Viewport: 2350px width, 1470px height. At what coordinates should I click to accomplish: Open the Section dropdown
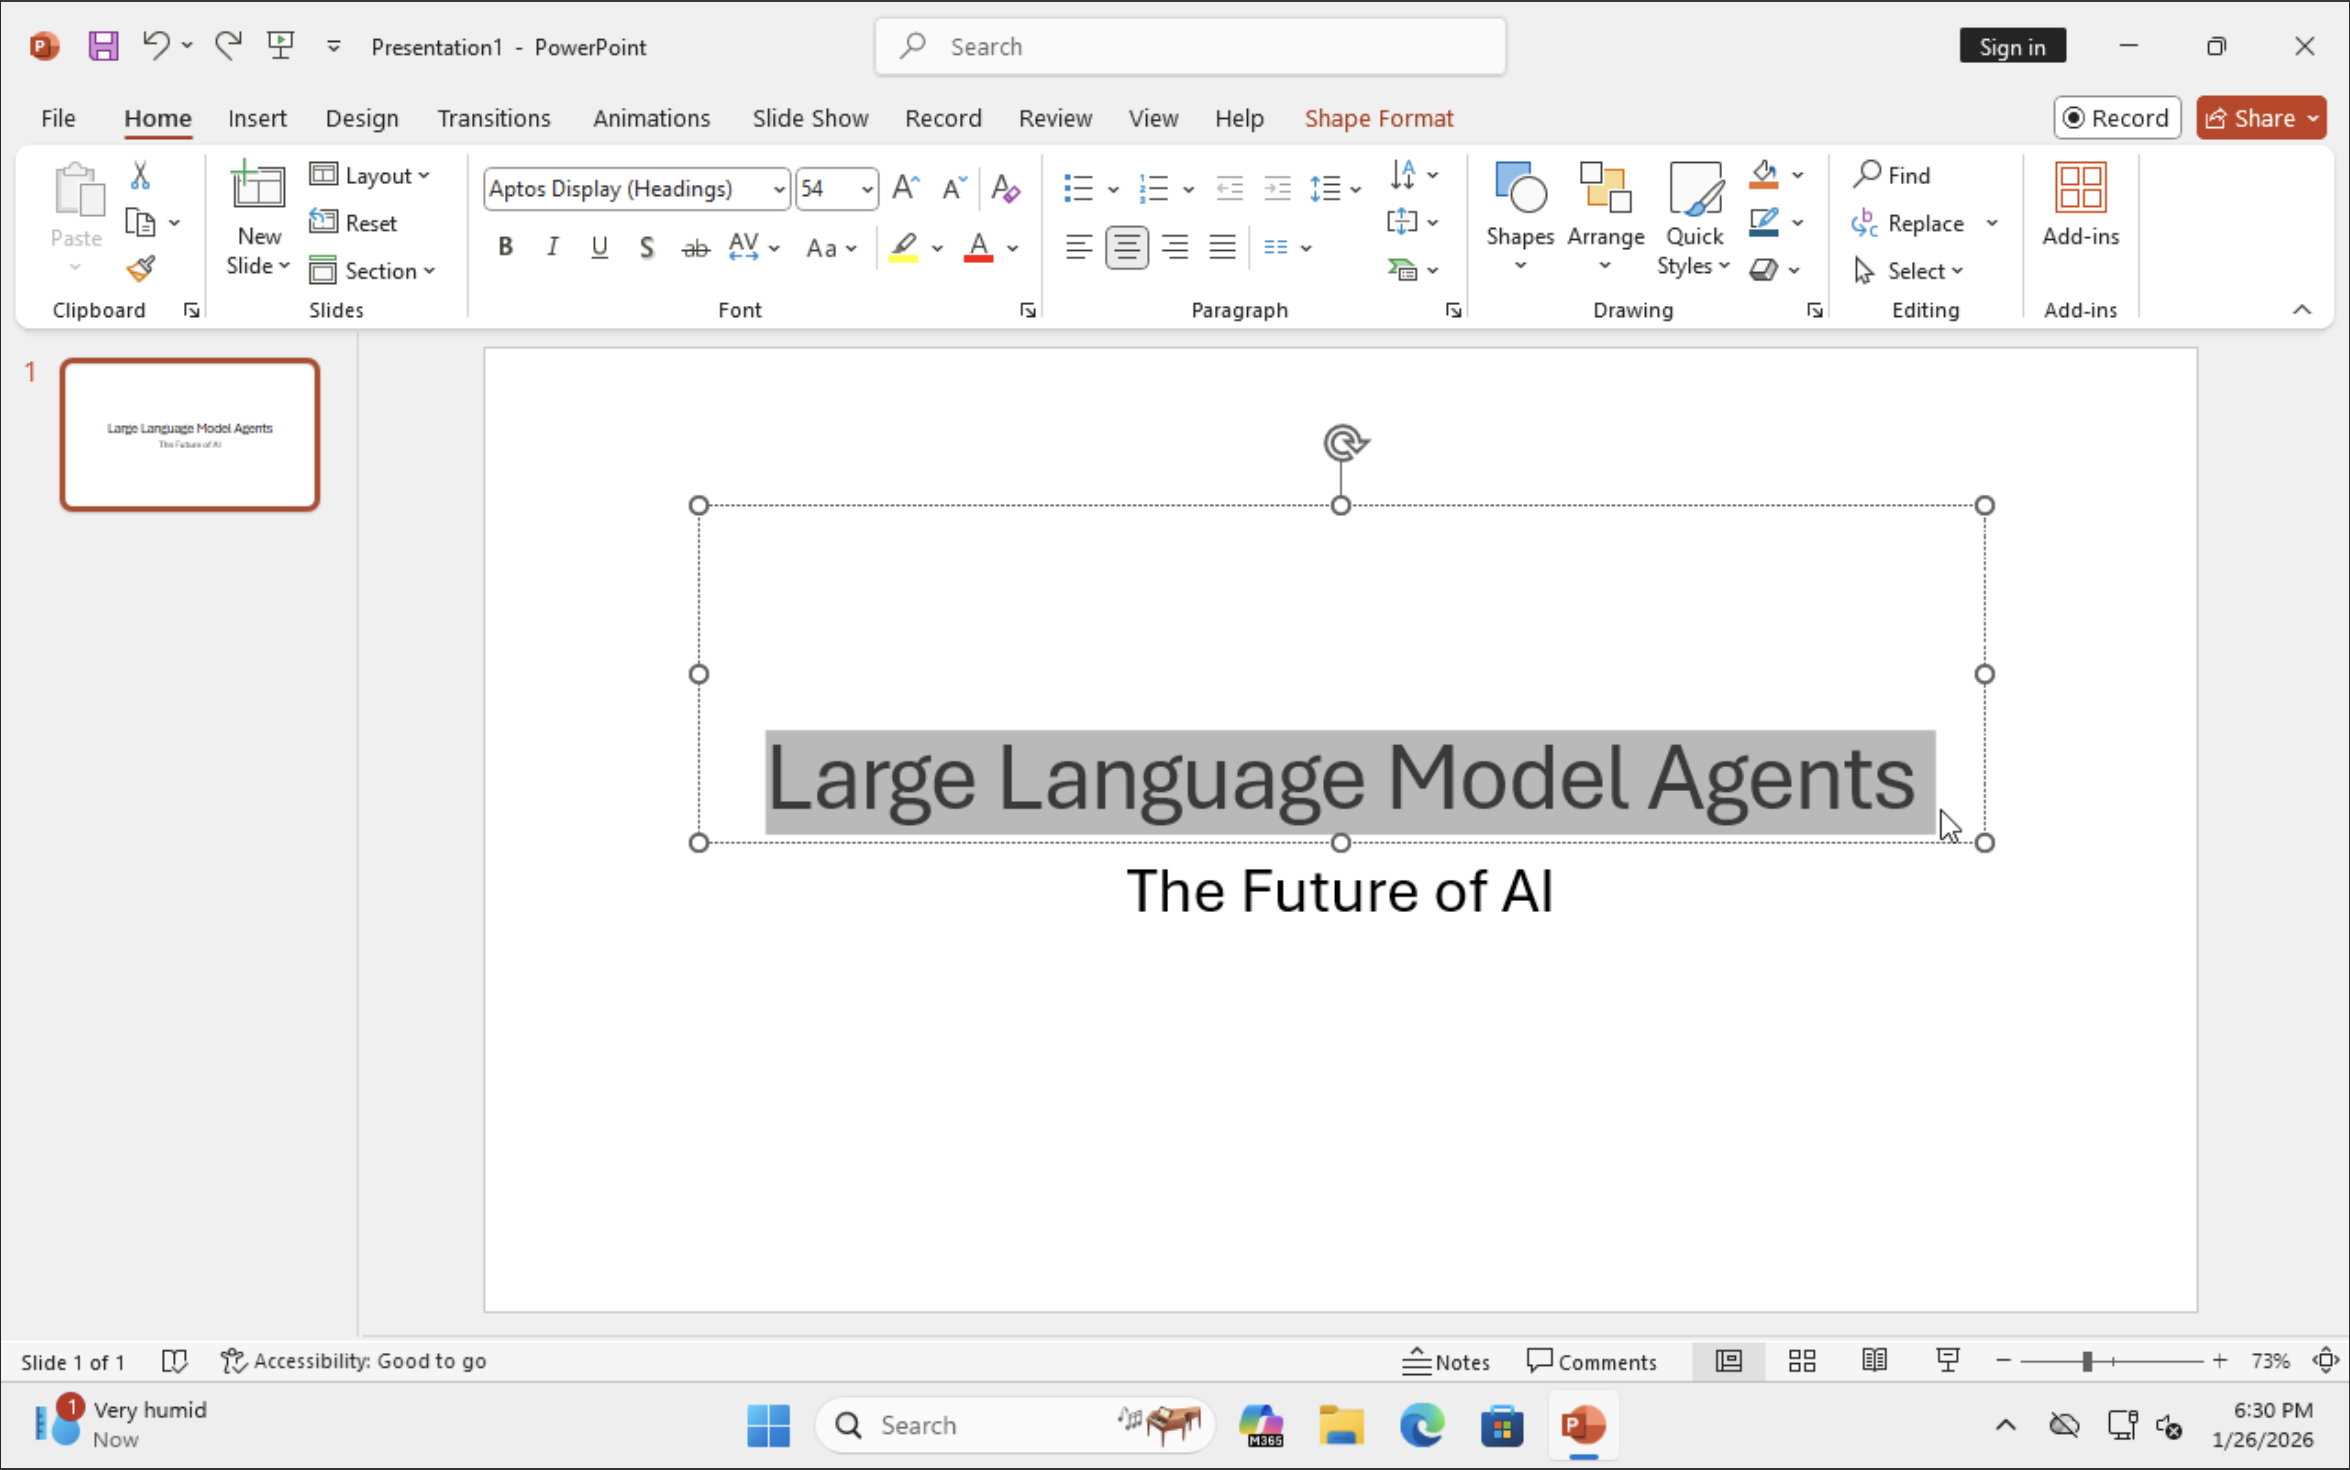coord(374,270)
